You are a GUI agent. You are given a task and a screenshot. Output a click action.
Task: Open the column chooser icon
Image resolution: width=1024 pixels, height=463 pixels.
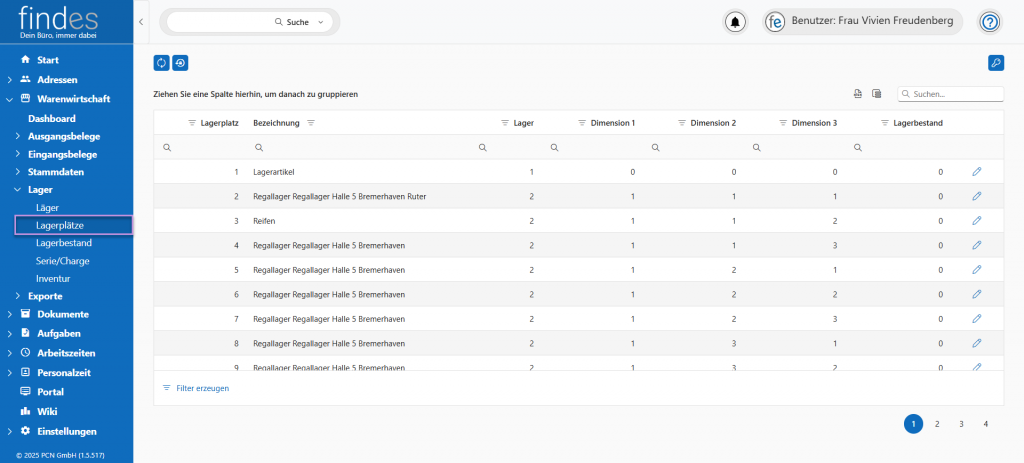coord(877,94)
